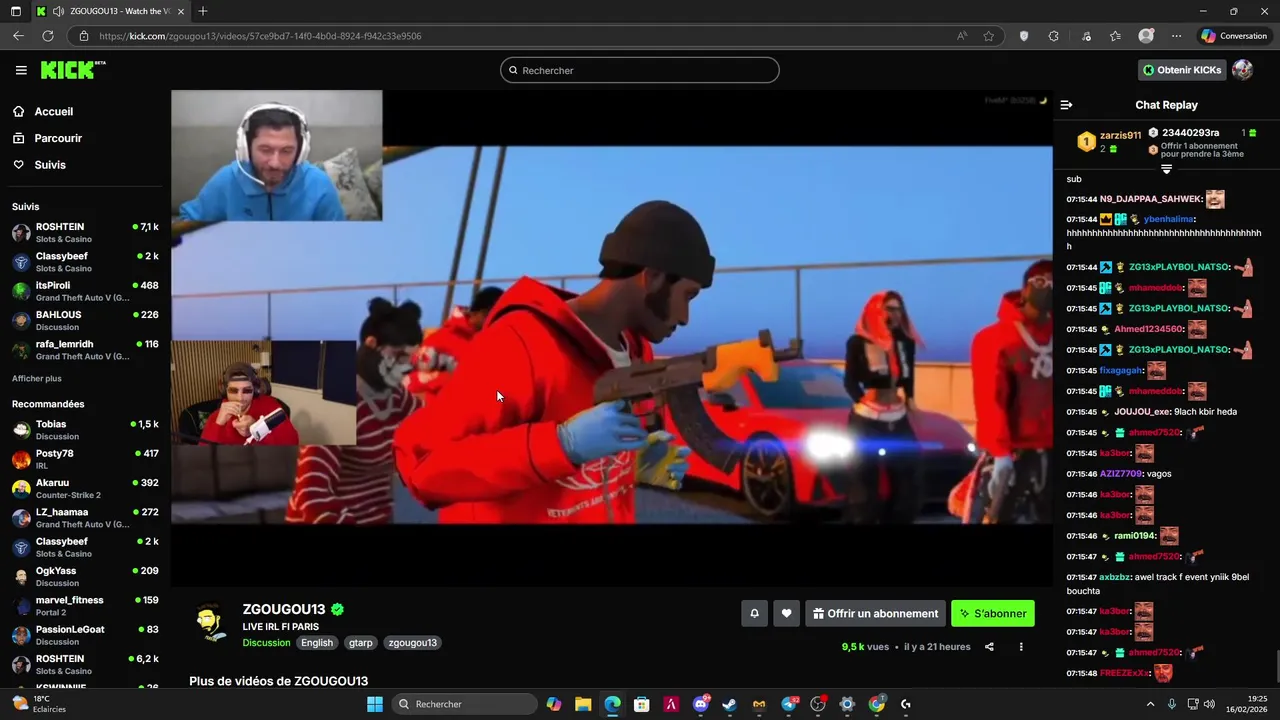Select the English language tag

[317, 643]
